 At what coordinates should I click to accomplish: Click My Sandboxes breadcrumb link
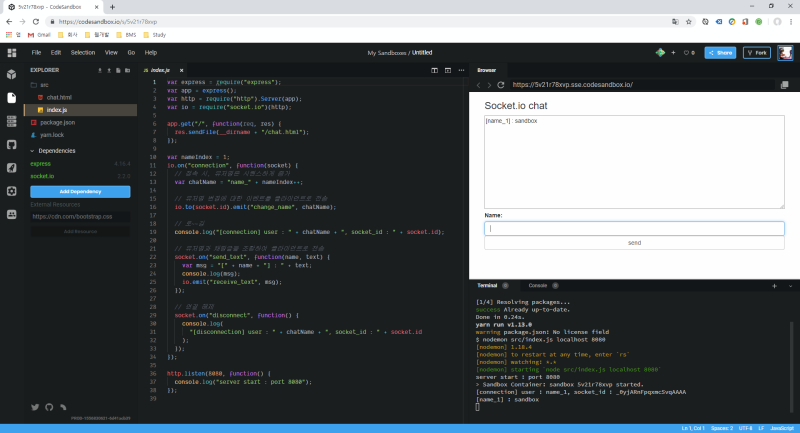[387, 53]
